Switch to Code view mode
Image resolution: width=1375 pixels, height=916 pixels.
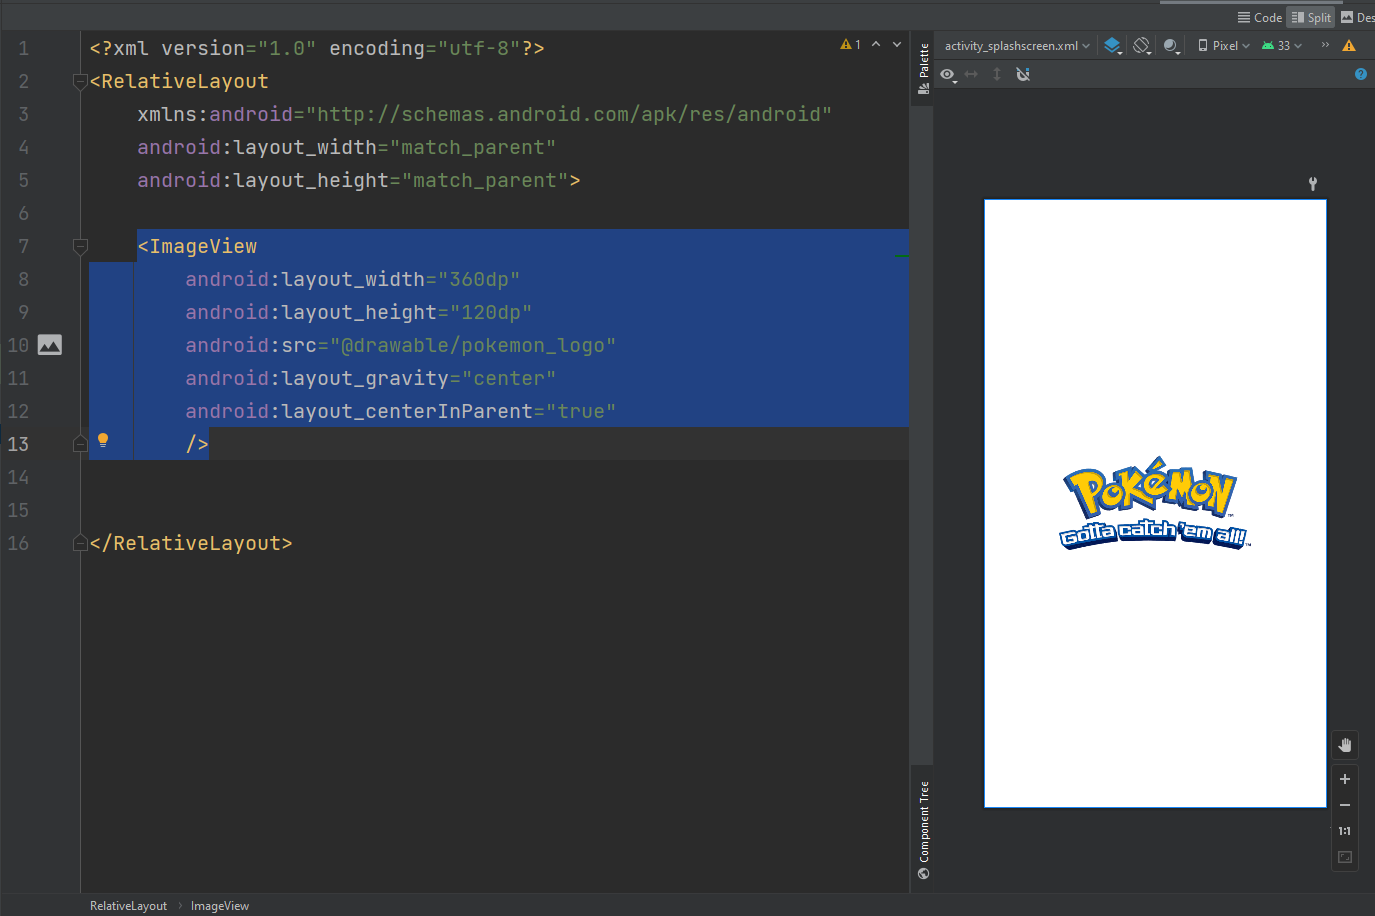coord(1259,17)
